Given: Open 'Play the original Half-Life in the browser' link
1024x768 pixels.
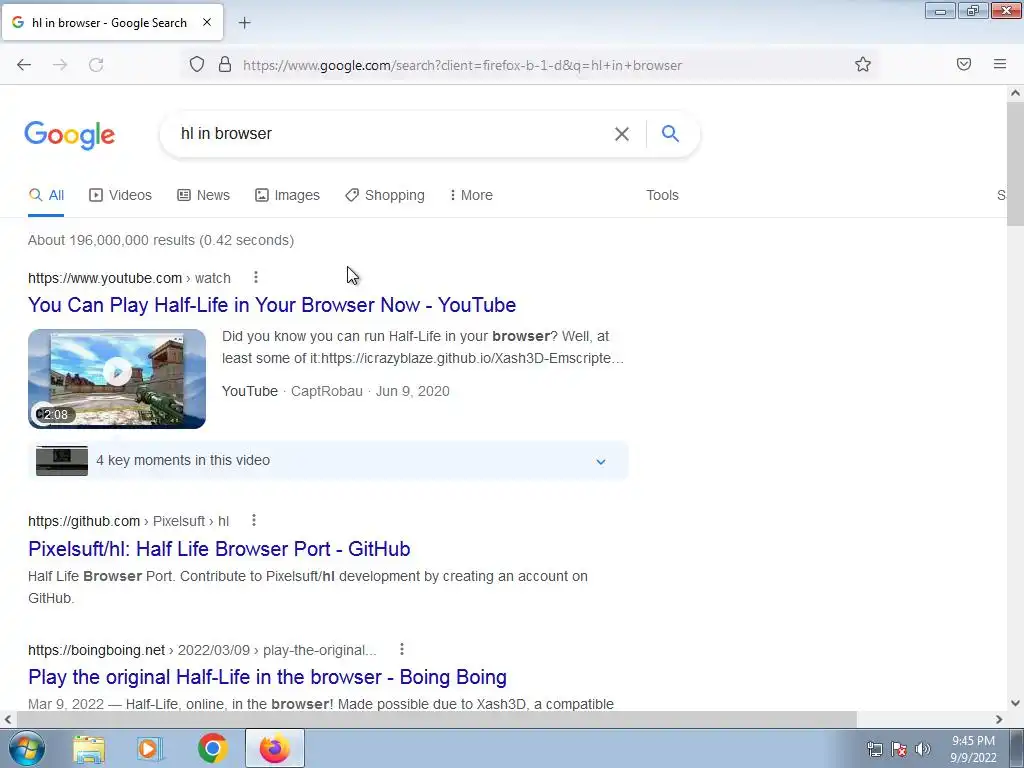Looking at the screenshot, I should click(267, 677).
